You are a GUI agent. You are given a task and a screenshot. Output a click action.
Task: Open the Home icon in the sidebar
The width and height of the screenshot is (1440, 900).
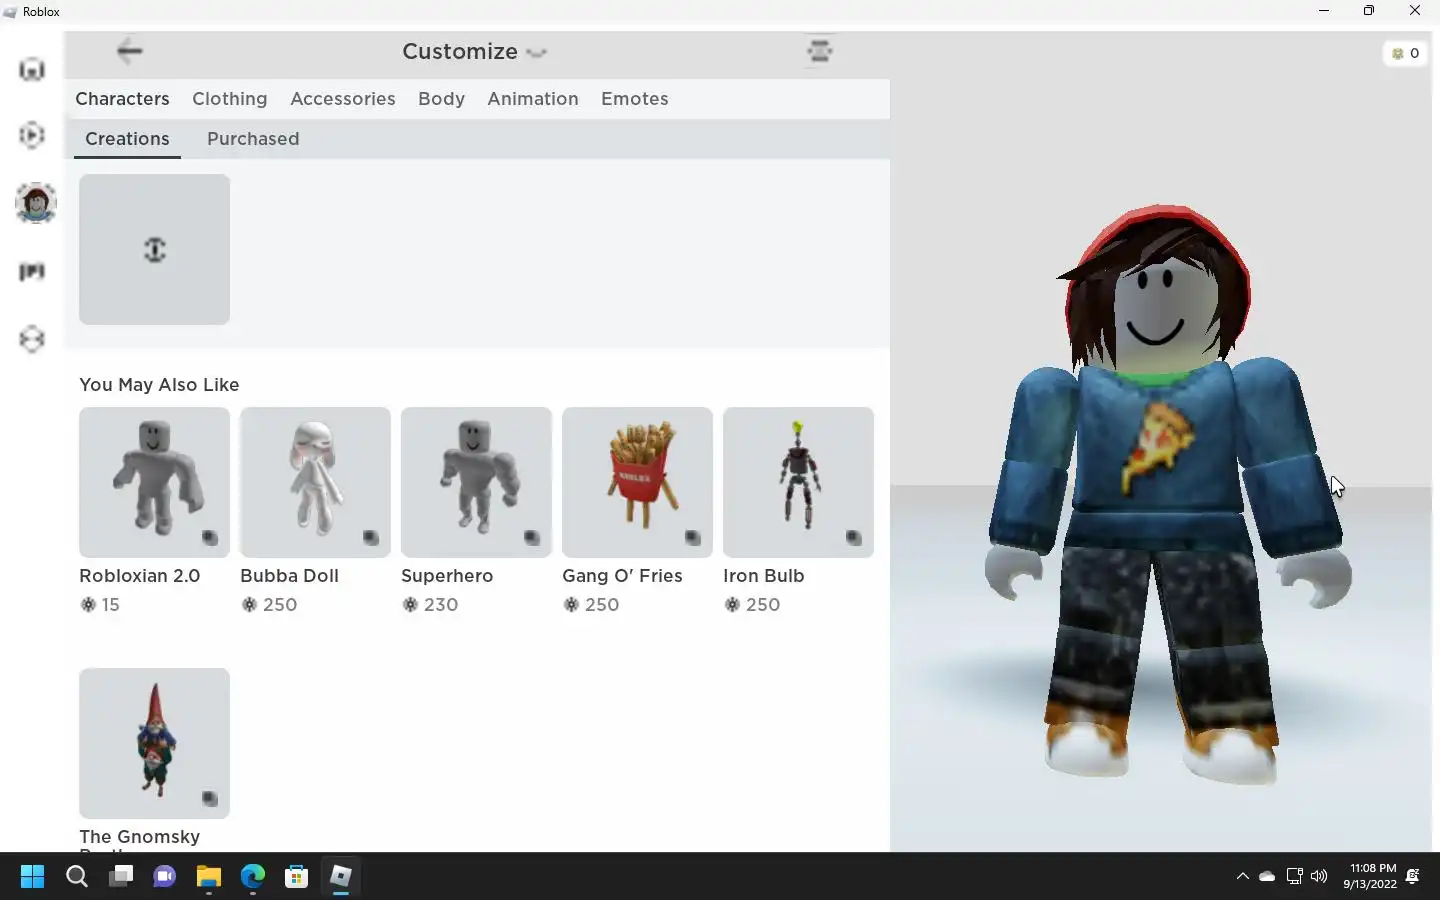click(32, 69)
